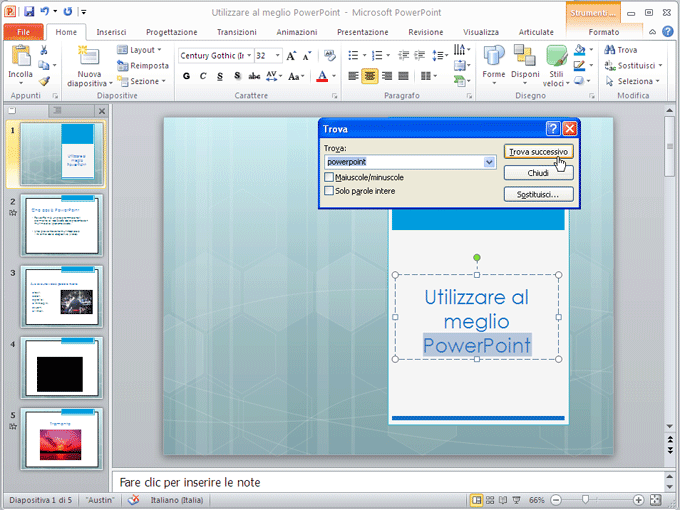Switch to the Transizioni tab

coord(237,32)
